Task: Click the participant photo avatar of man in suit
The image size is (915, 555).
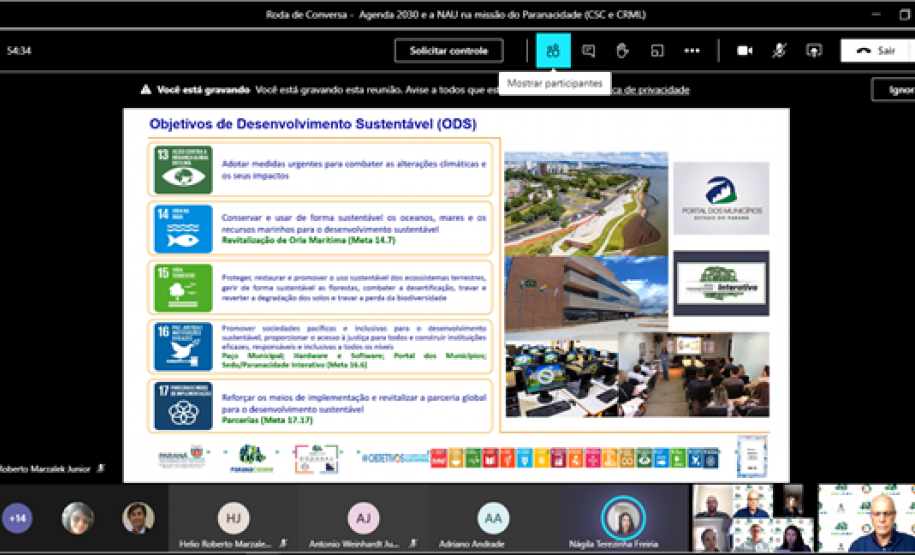Action: [x=138, y=518]
